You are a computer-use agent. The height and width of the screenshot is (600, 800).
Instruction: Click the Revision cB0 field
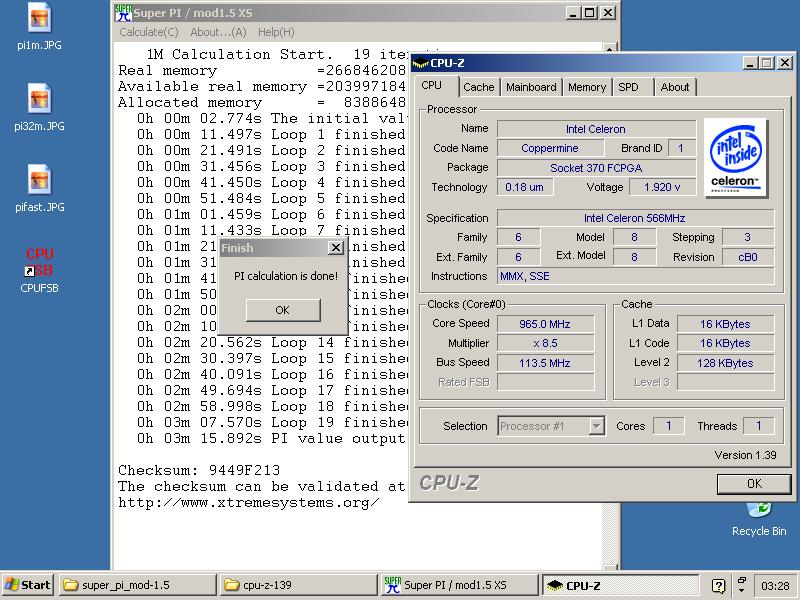click(x=748, y=257)
